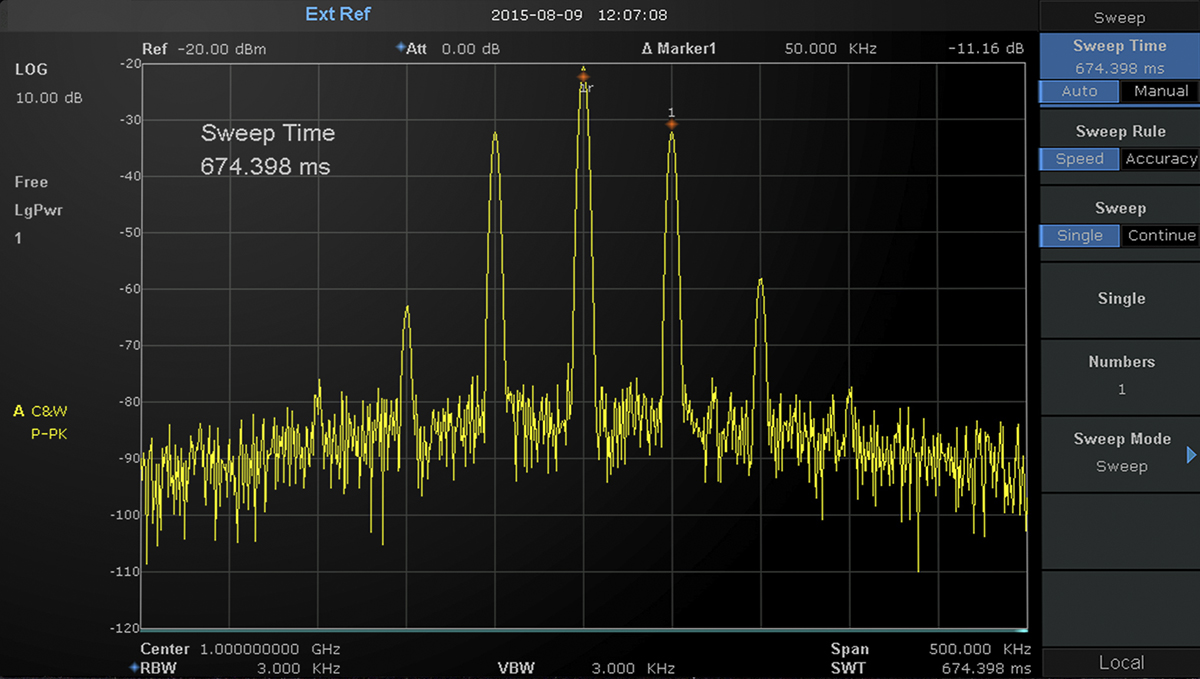Image resolution: width=1200 pixels, height=679 pixels.
Task: Choose Speed sweep rule
Action: coord(1079,159)
